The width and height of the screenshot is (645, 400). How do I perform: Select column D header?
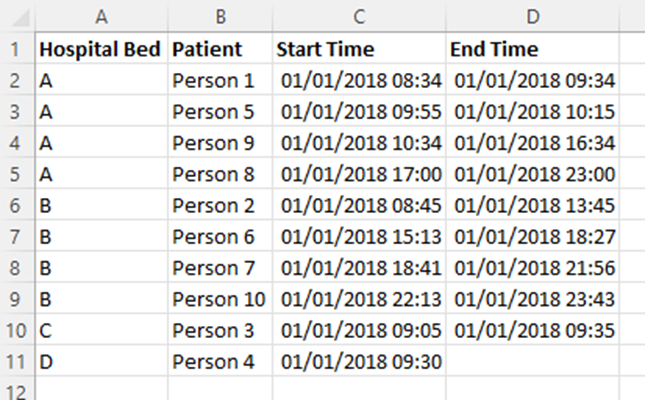tap(532, 17)
